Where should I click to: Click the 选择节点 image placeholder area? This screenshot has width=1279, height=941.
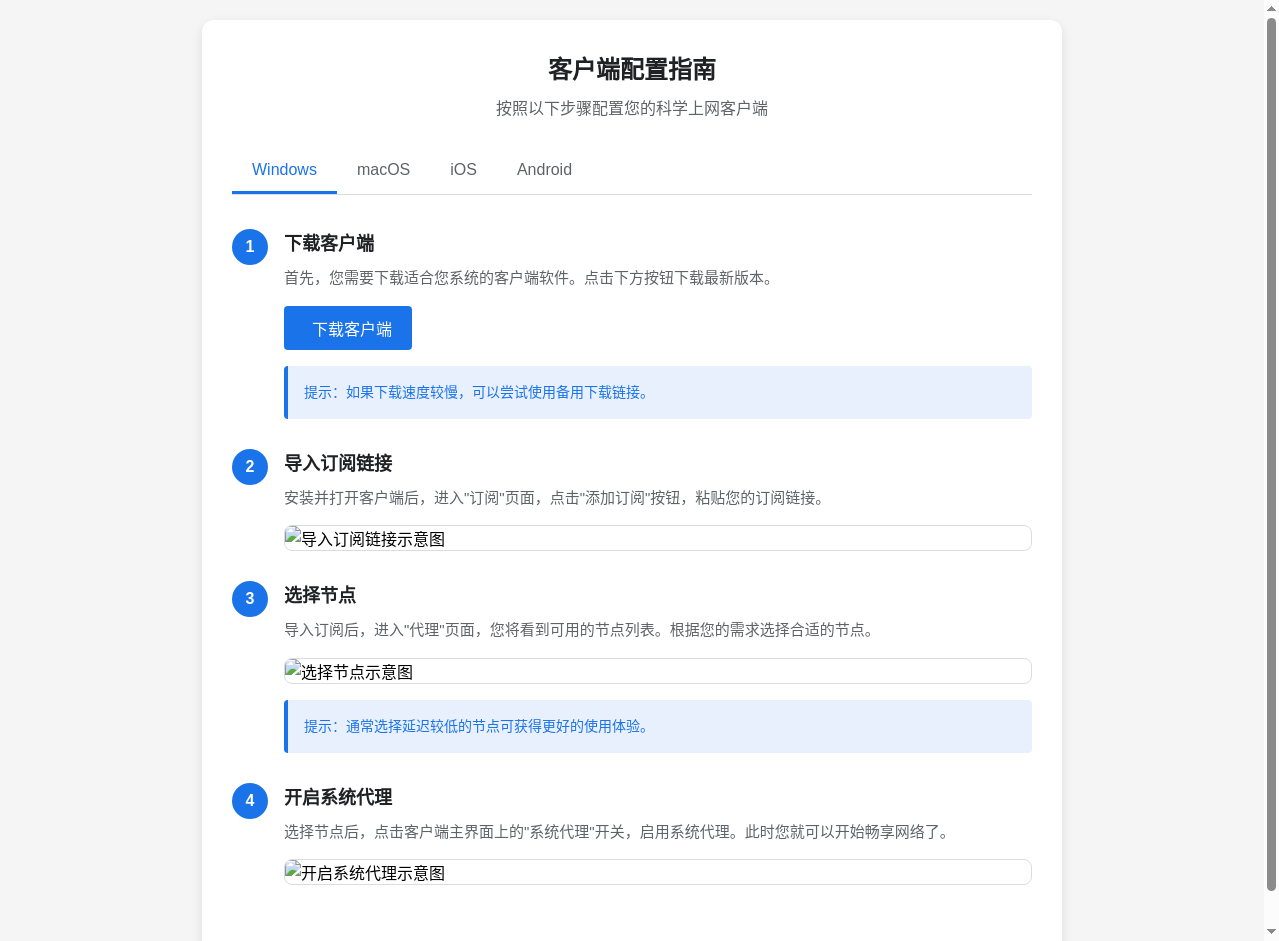(x=657, y=671)
